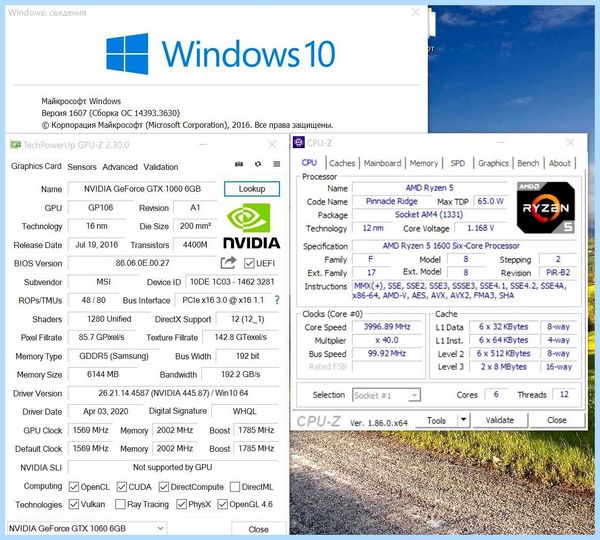Click the Validate button in CPU-Z
600x540 pixels.
[x=500, y=420]
